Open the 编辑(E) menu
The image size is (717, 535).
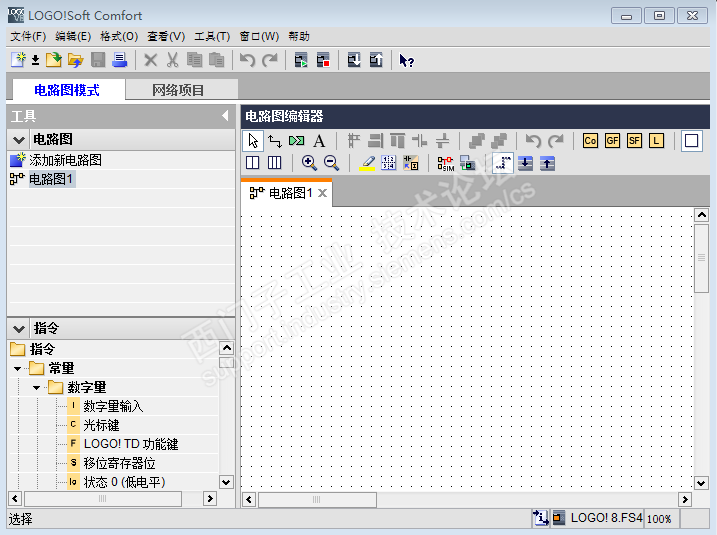73,36
